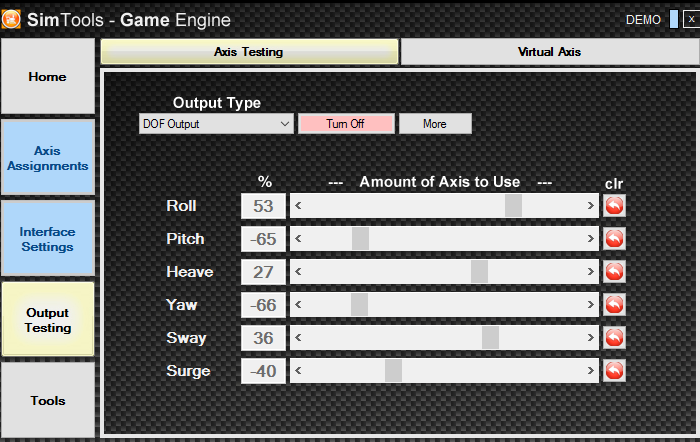Click the DEMO label in title bar
Screen dimensions: 700x442
pos(643,20)
